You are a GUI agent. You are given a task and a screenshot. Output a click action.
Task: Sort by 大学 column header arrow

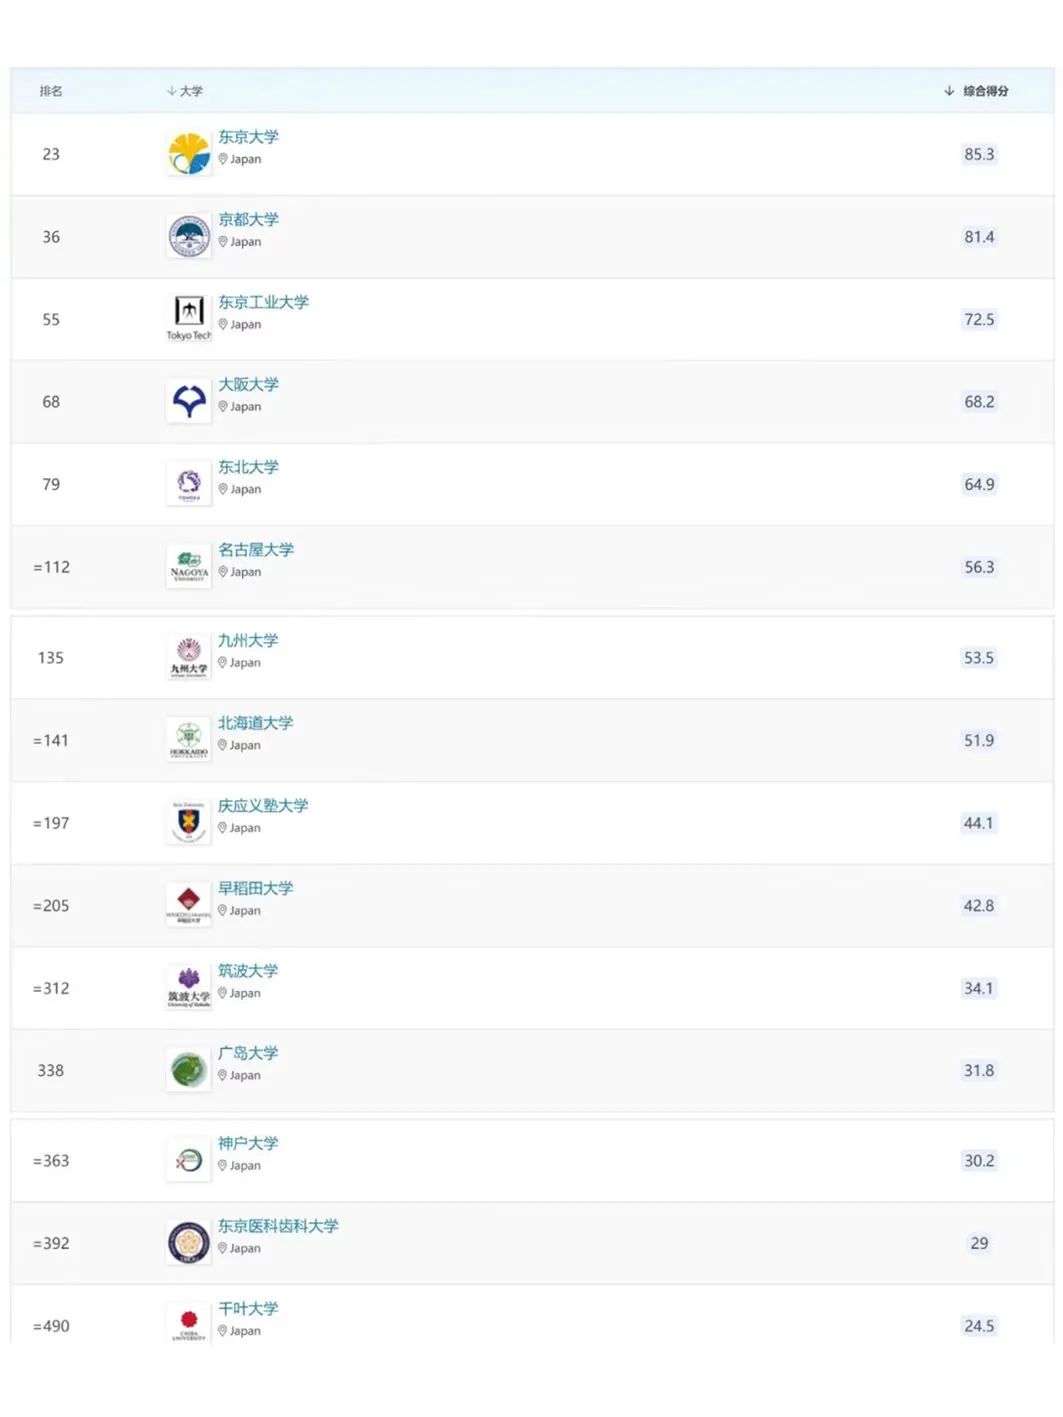(171, 91)
